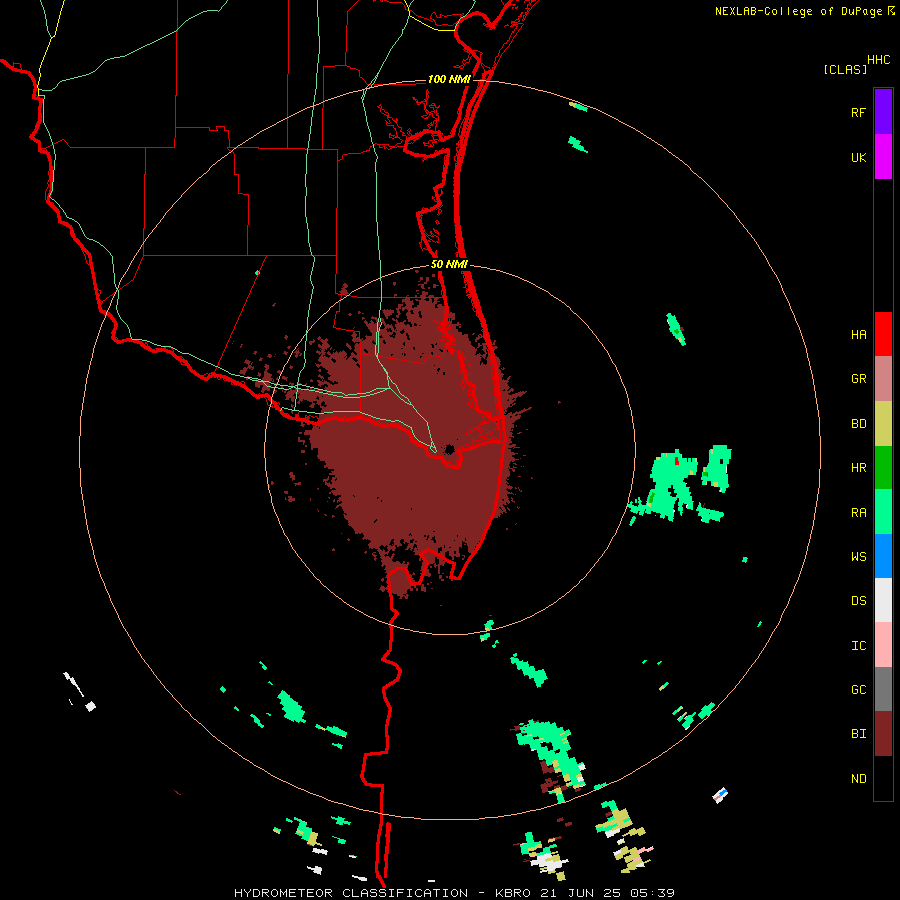Image resolution: width=900 pixels, height=900 pixels.
Task: Click the GC legend label
Action: pos(858,690)
